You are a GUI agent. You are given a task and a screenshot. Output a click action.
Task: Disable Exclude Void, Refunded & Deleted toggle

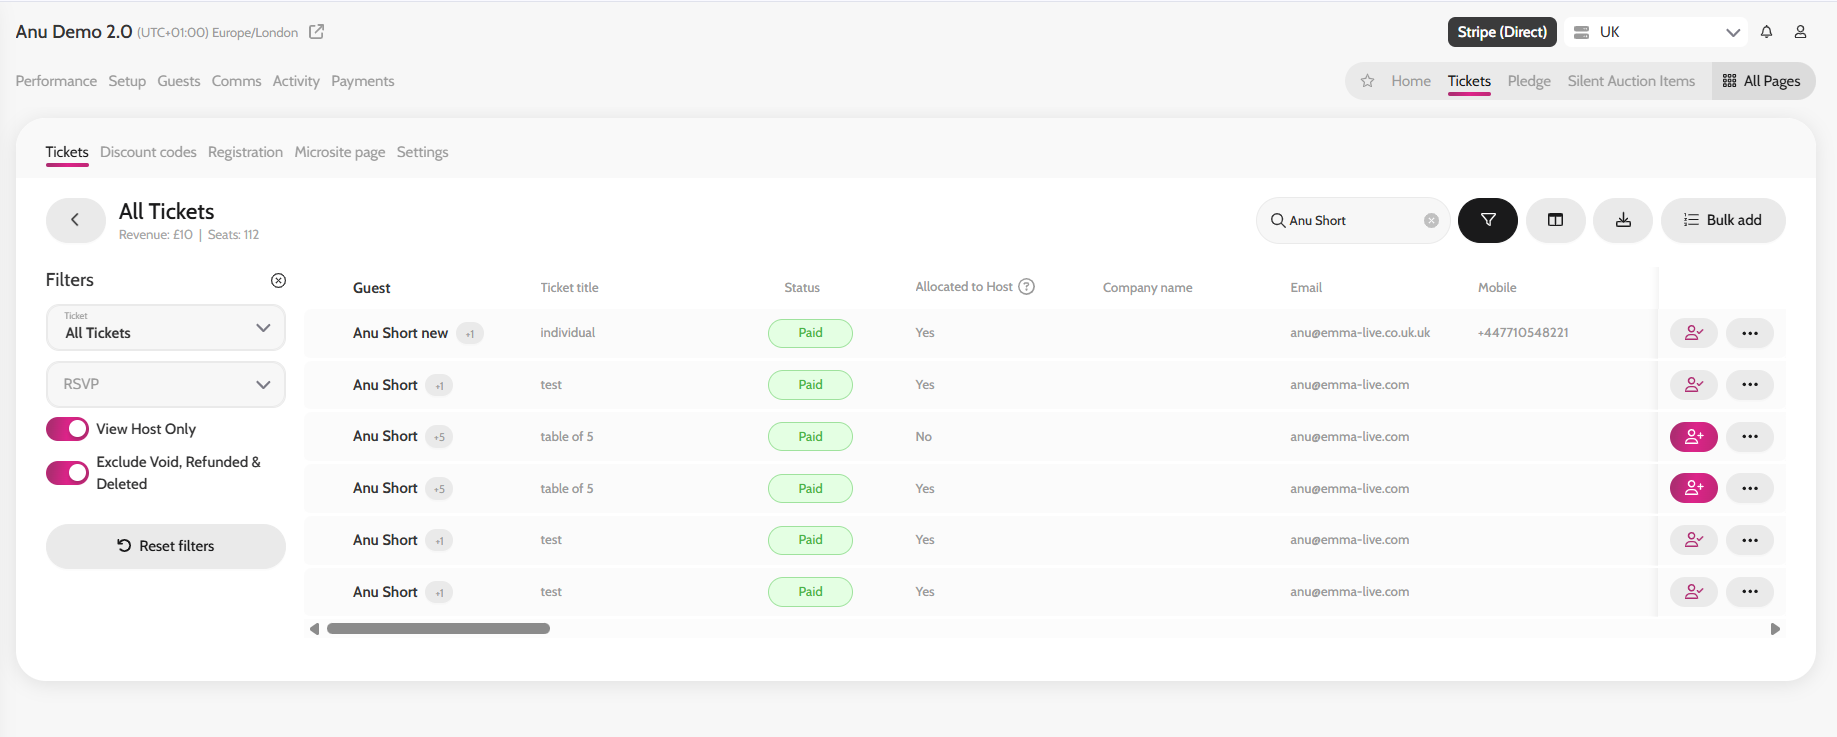pyautogui.click(x=67, y=473)
